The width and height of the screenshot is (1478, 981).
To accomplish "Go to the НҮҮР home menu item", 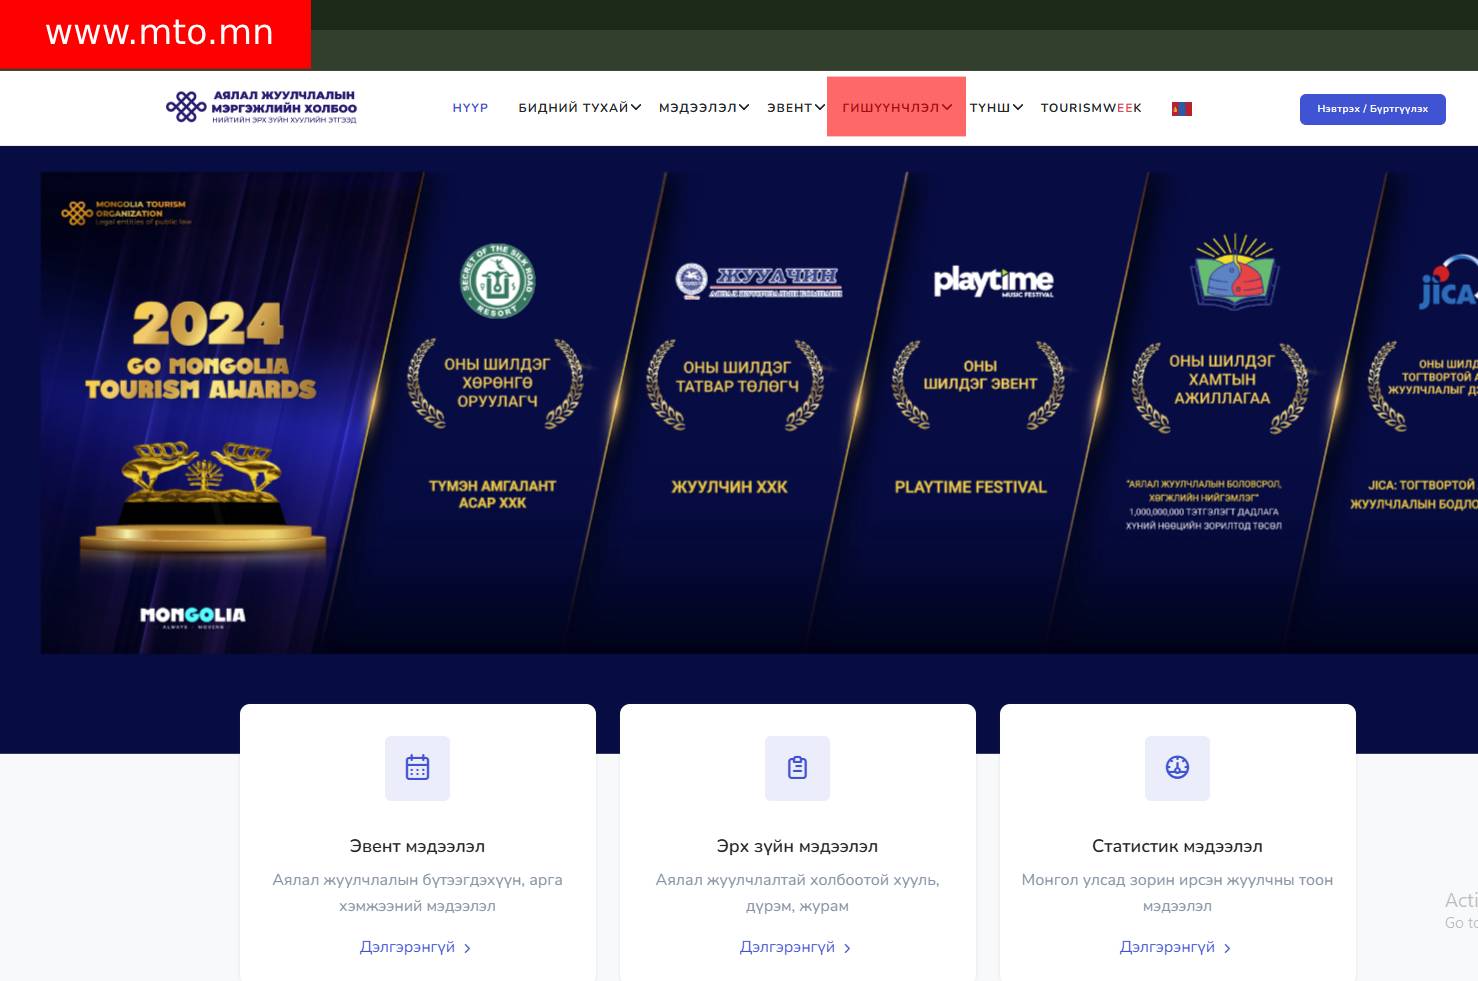I will pyautogui.click(x=470, y=108).
